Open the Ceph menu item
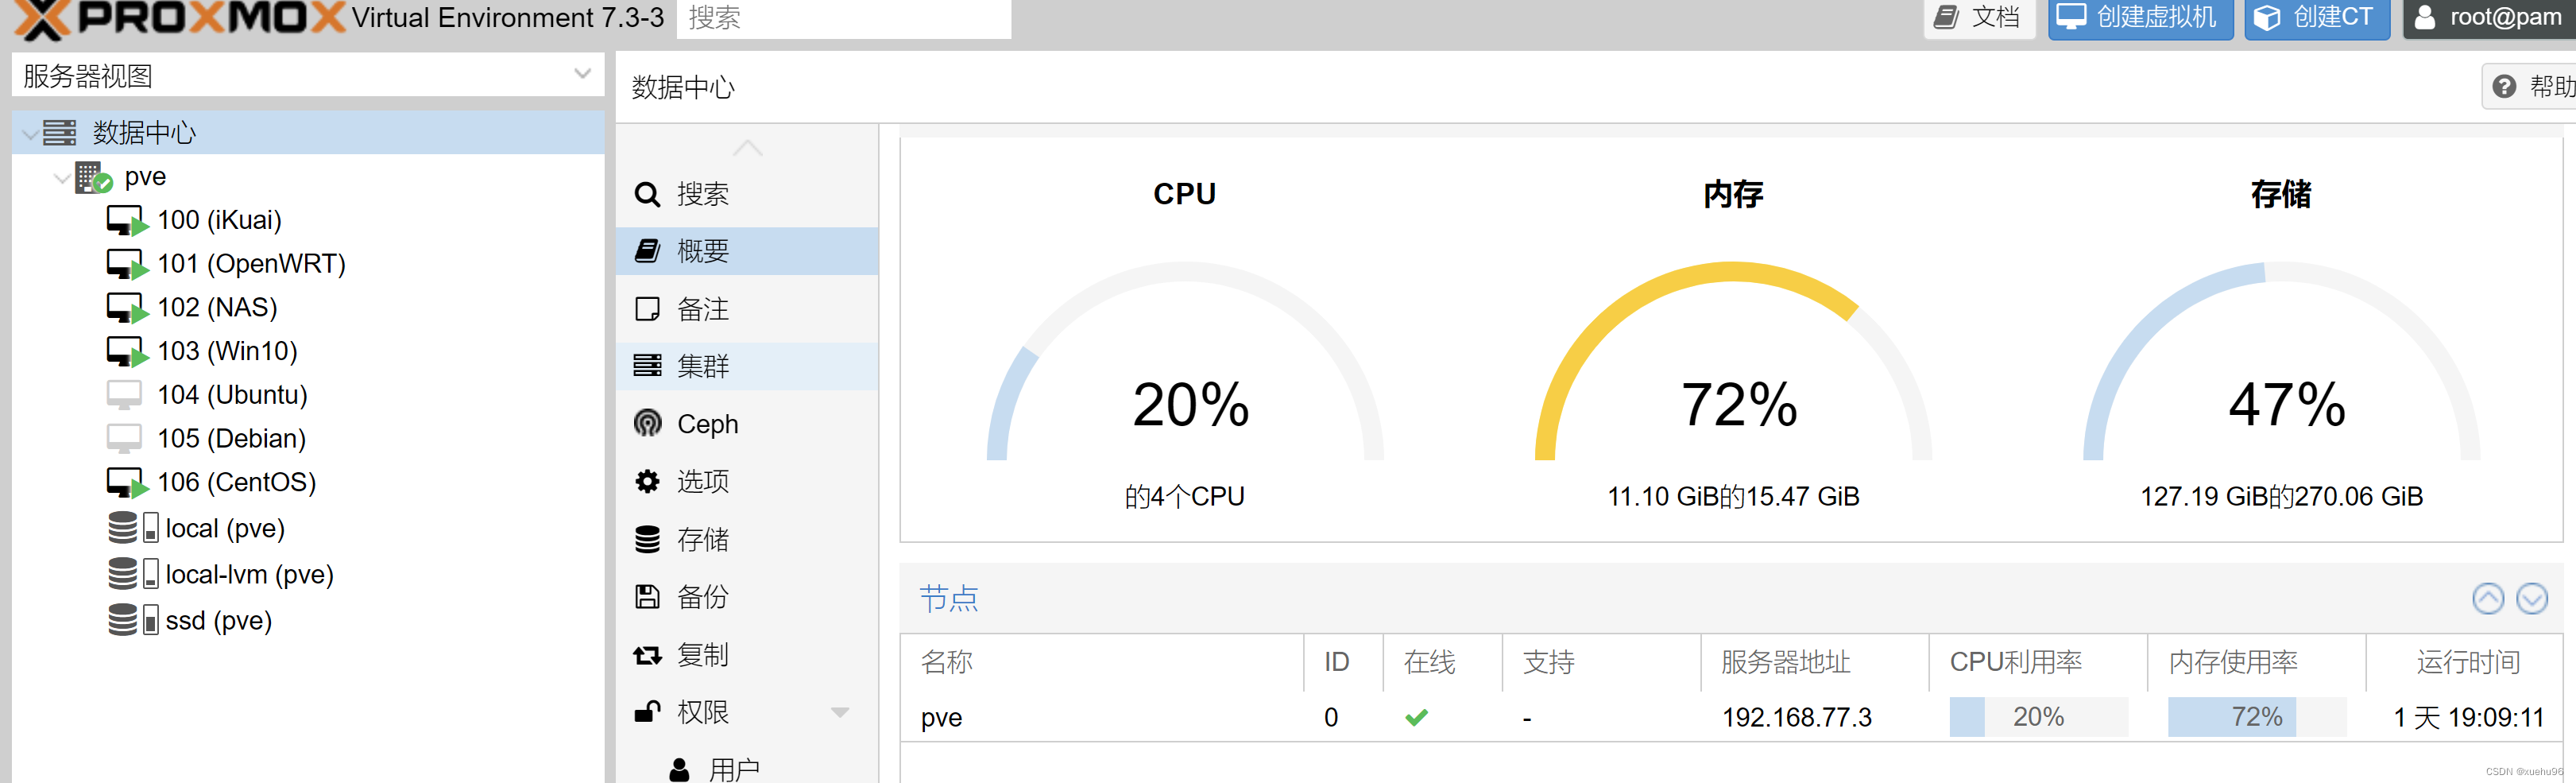2576x783 pixels. pos(747,424)
